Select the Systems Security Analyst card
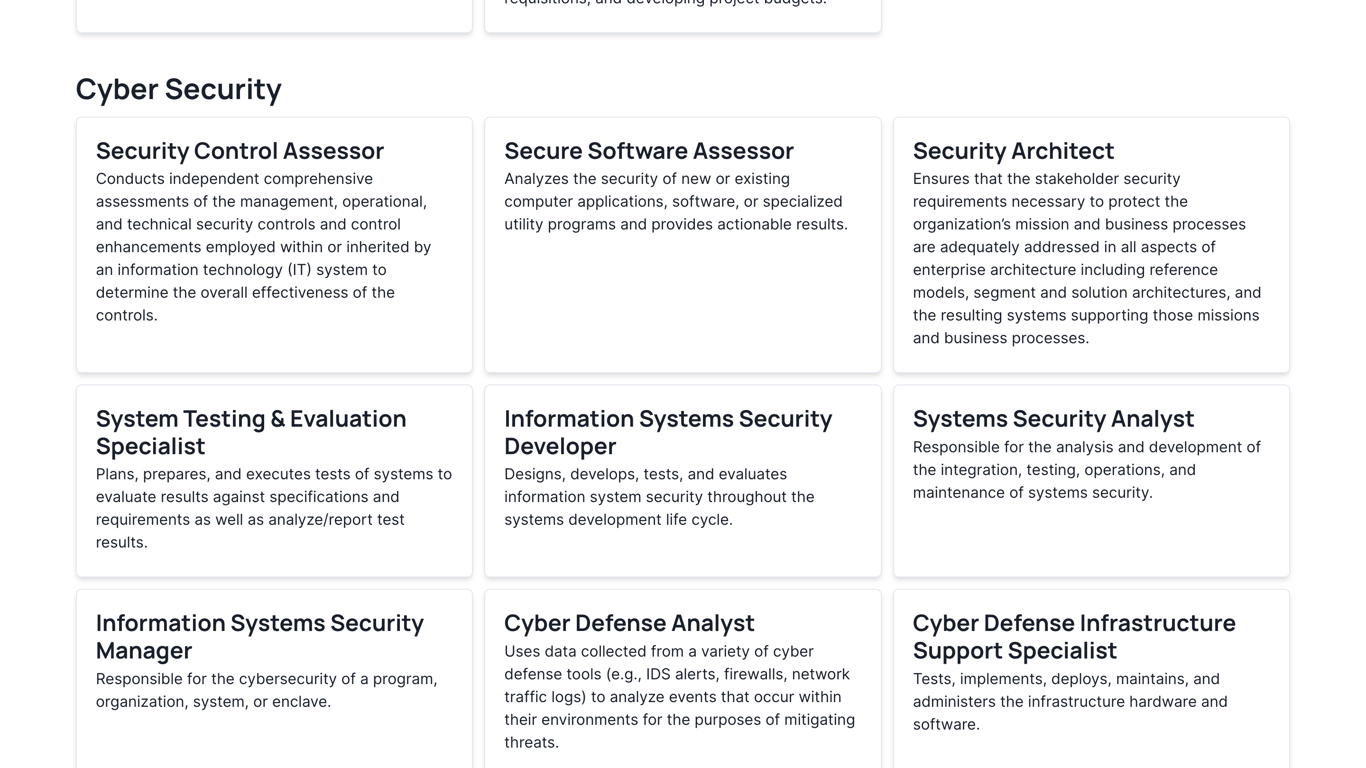1366x768 pixels. (1091, 481)
